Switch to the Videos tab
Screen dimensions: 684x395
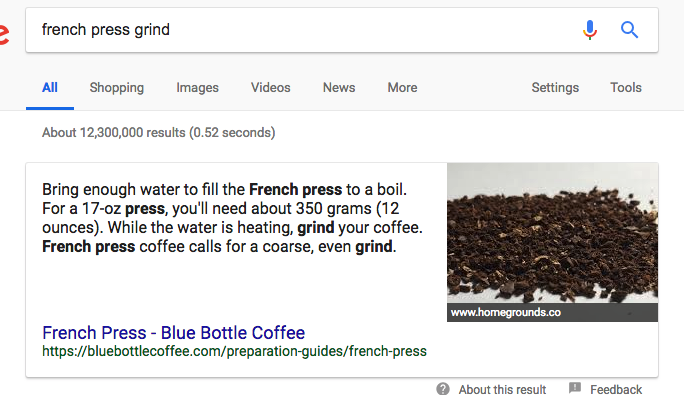[270, 88]
